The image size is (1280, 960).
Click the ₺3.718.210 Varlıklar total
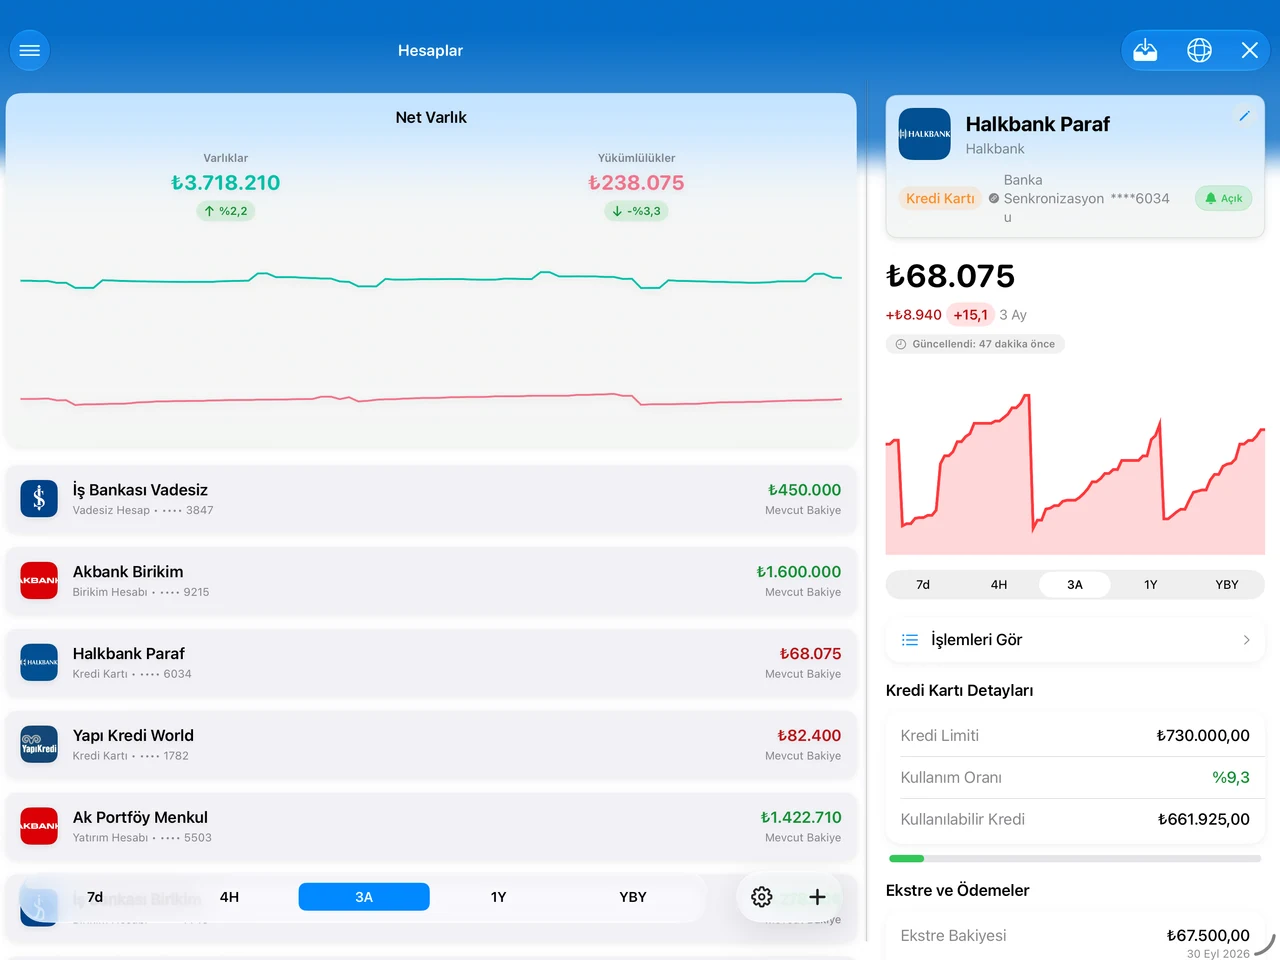click(x=226, y=183)
